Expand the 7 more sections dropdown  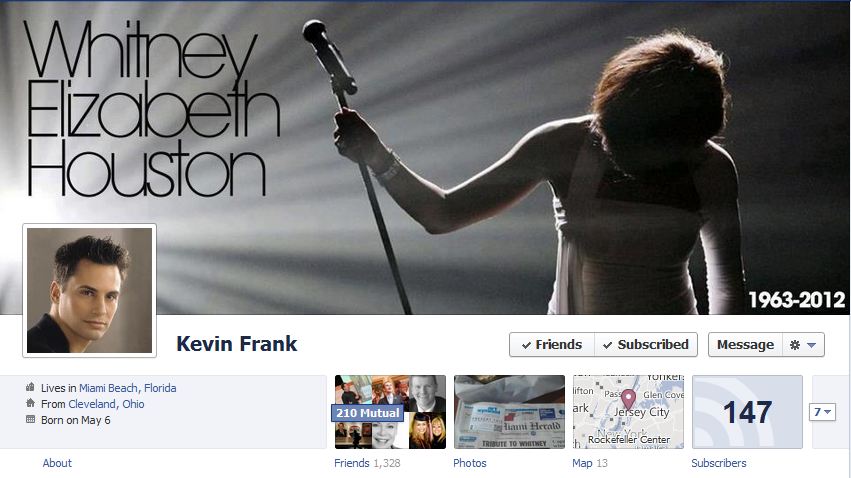(x=822, y=412)
